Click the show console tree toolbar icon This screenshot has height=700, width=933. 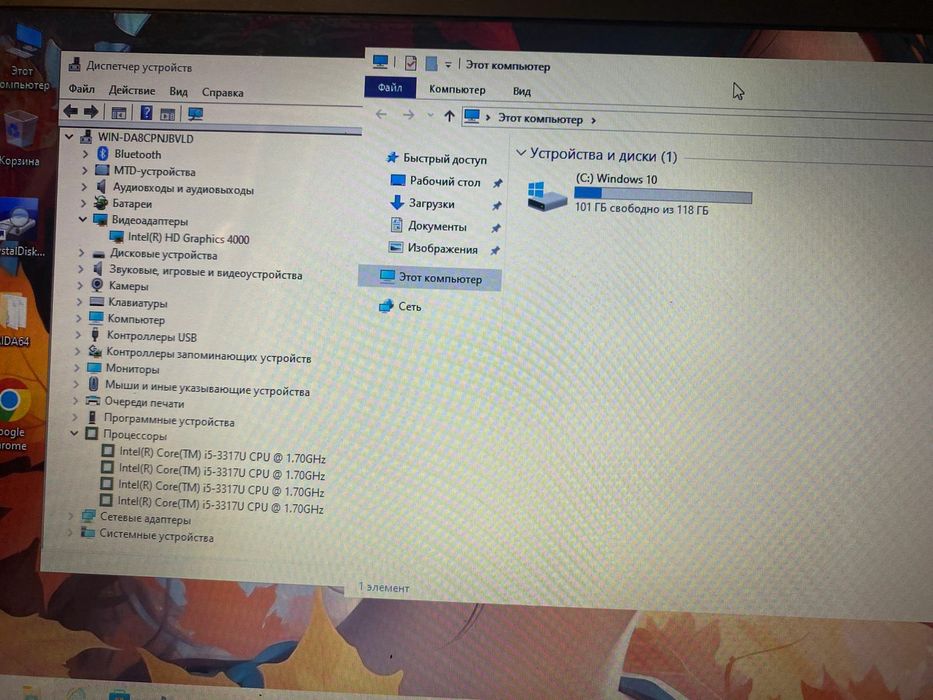118,112
